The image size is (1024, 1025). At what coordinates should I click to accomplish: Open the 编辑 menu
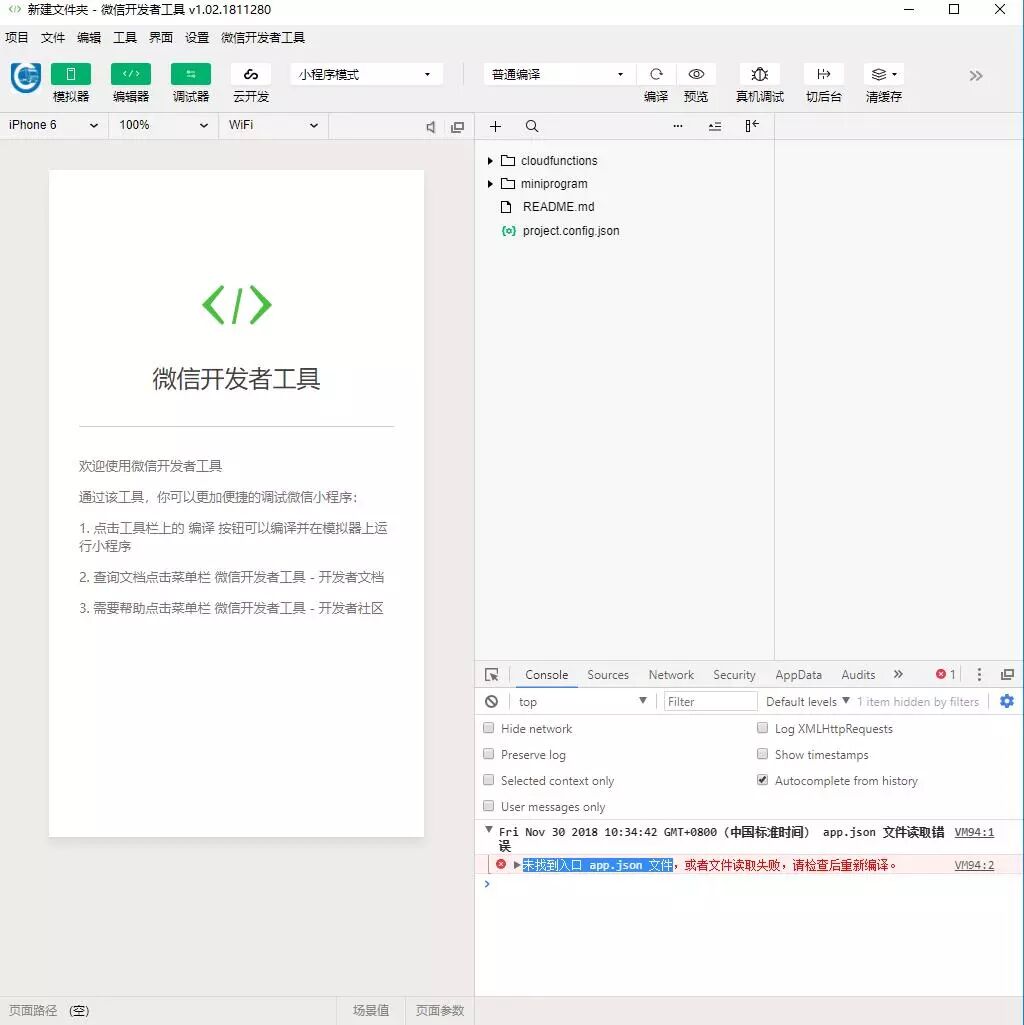pos(88,38)
